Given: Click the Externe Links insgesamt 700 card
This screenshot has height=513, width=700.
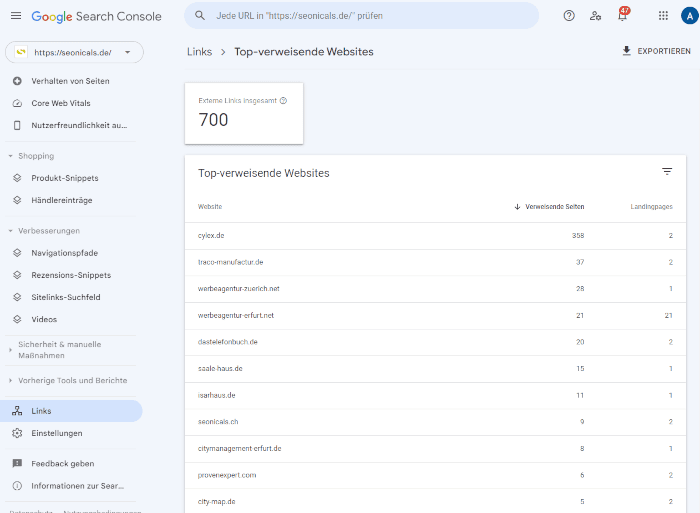Looking at the screenshot, I should coord(244,113).
